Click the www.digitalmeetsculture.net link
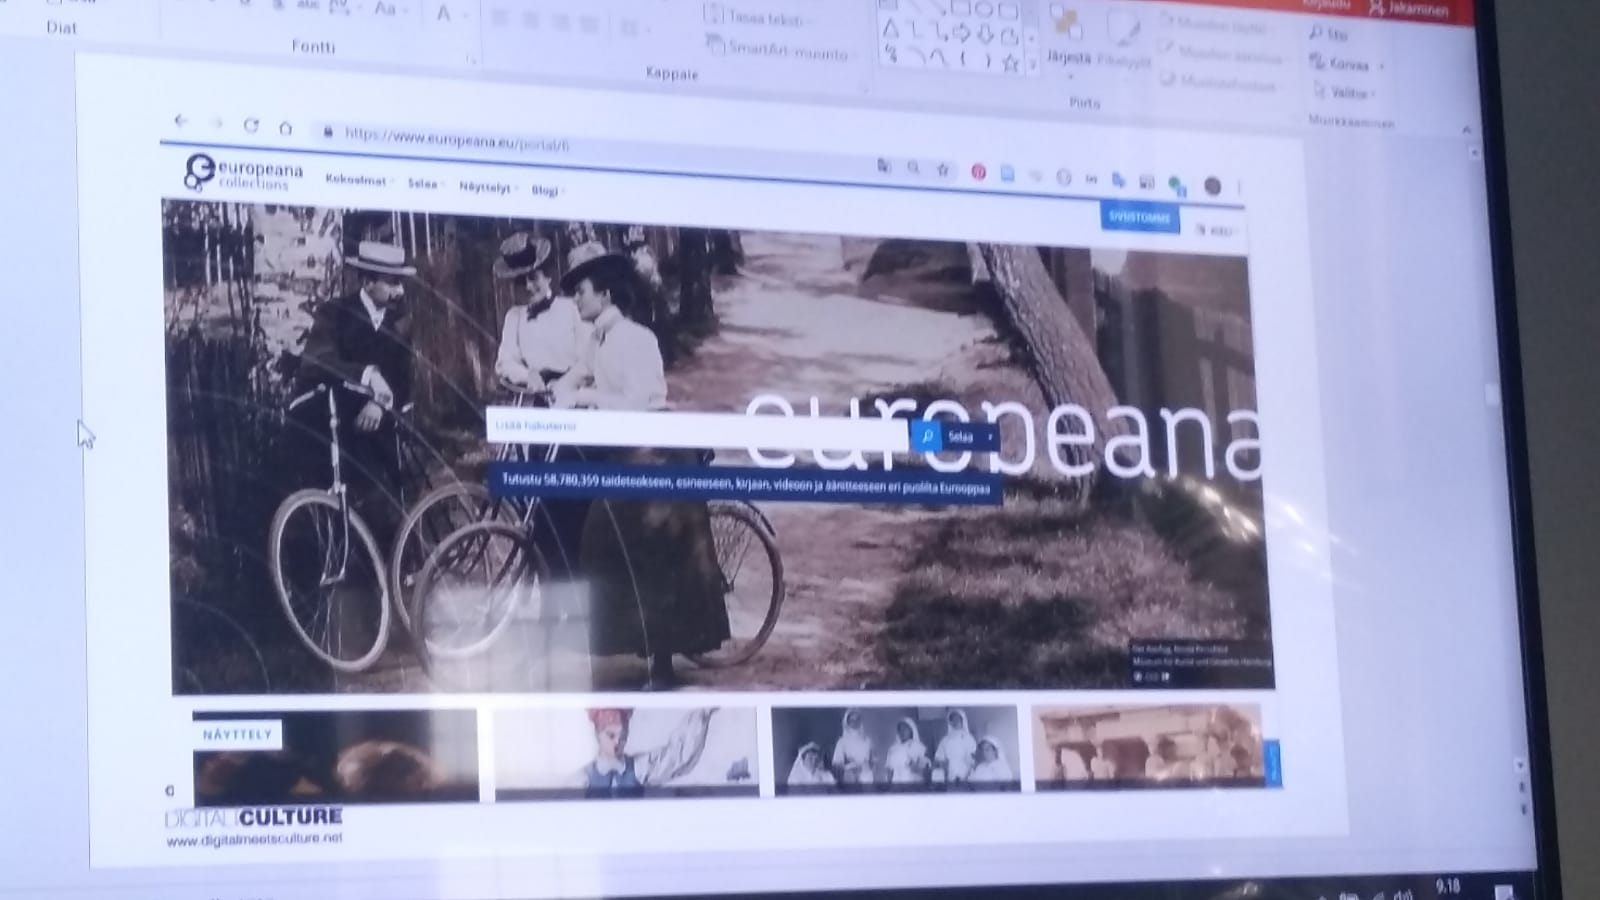Screen dimensions: 1600x900 click(x=254, y=839)
